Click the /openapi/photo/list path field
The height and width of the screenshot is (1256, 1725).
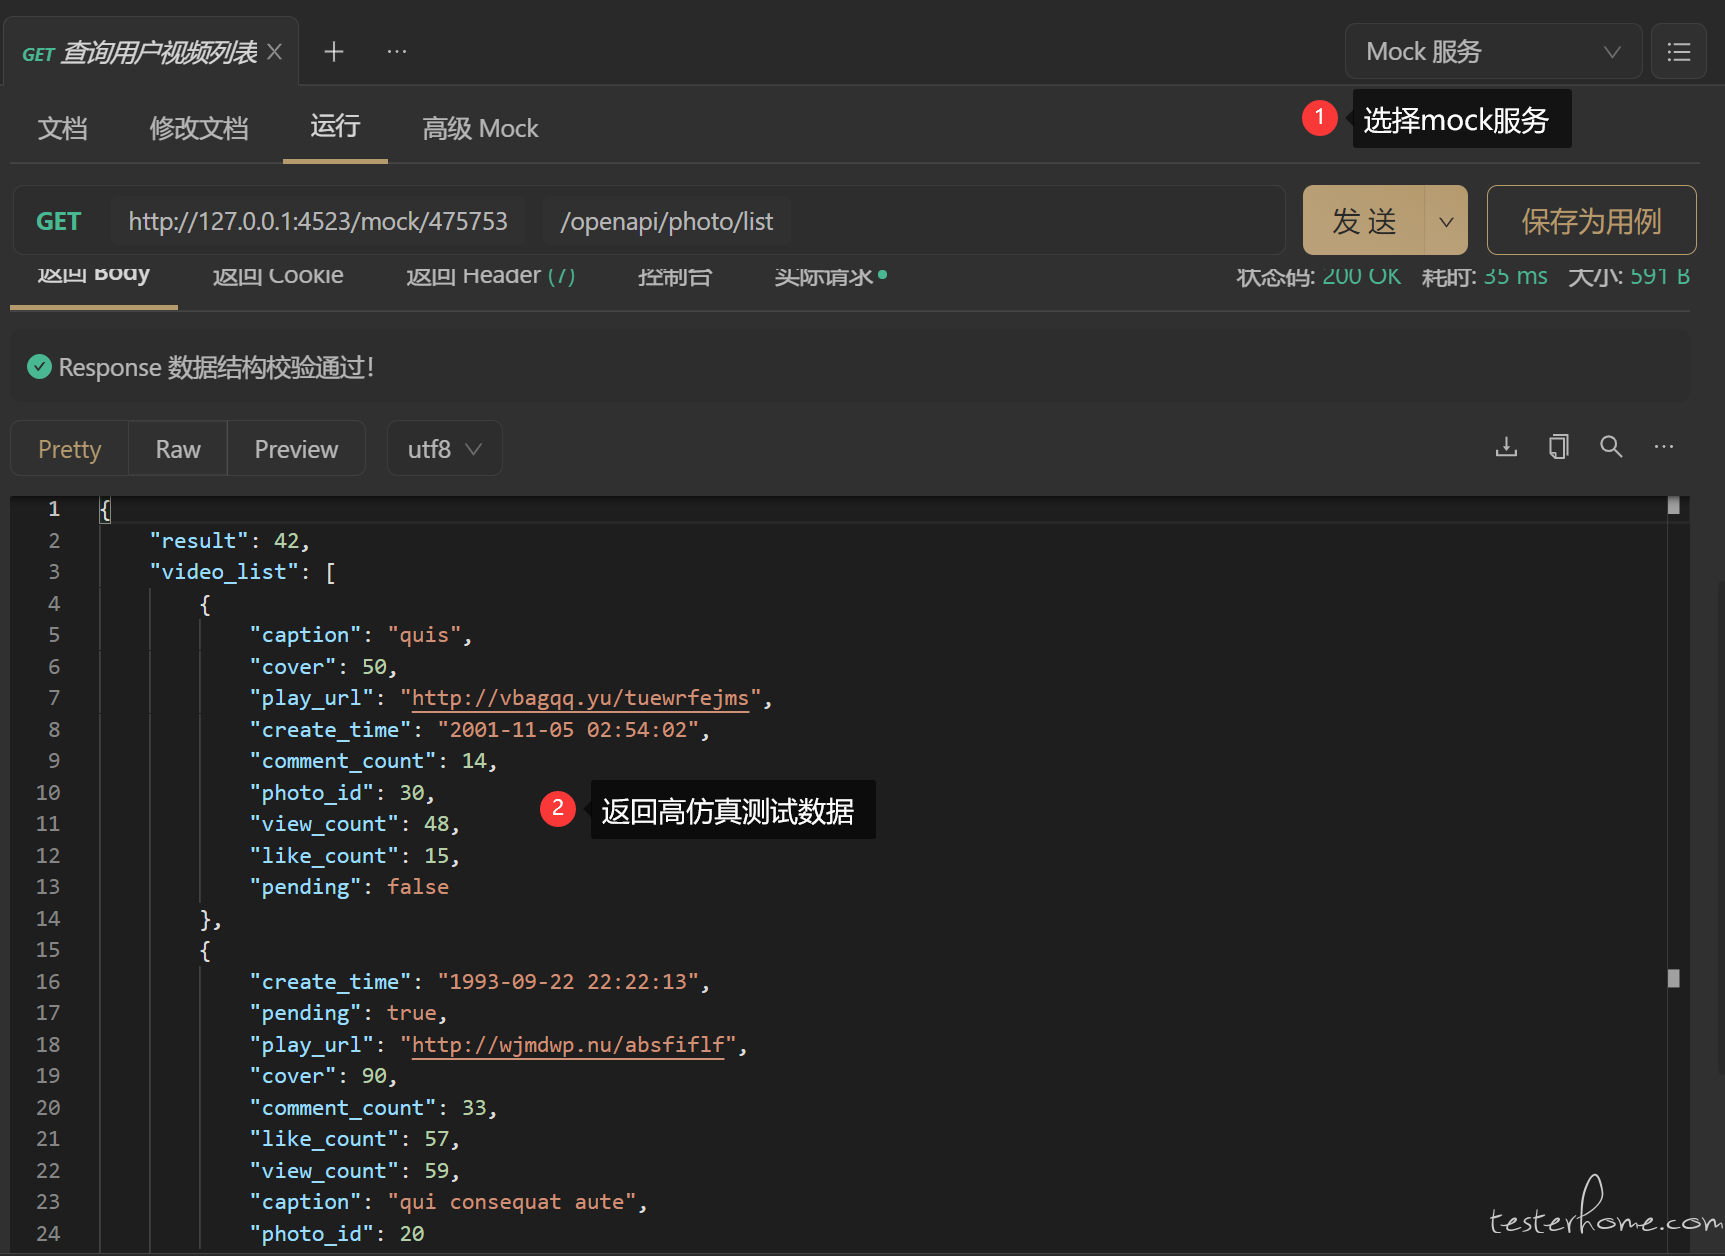pyautogui.click(x=667, y=221)
